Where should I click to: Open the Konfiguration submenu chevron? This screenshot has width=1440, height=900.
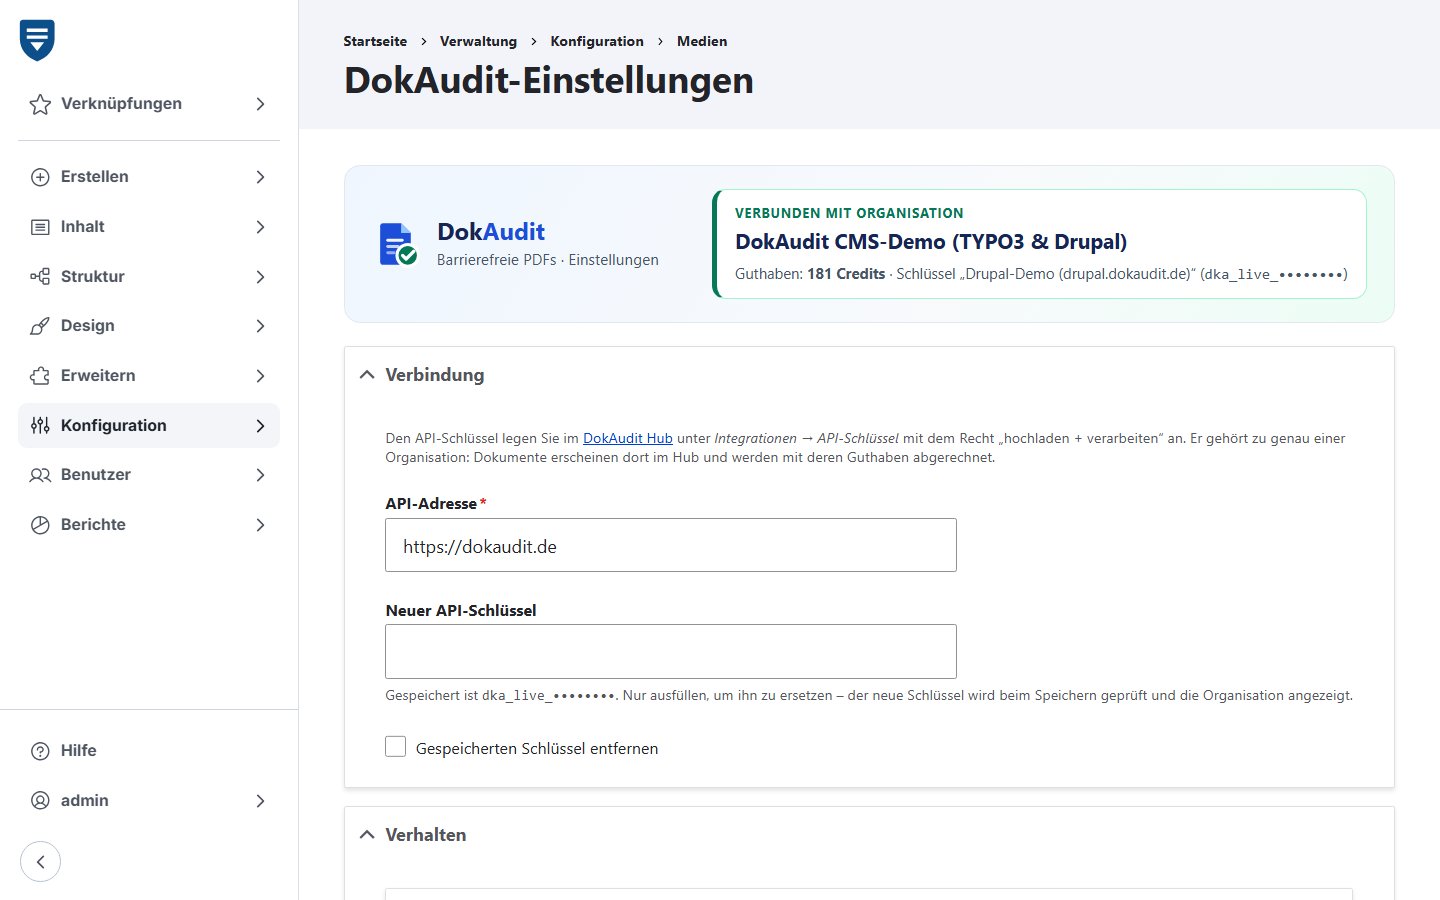coord(260,425)
